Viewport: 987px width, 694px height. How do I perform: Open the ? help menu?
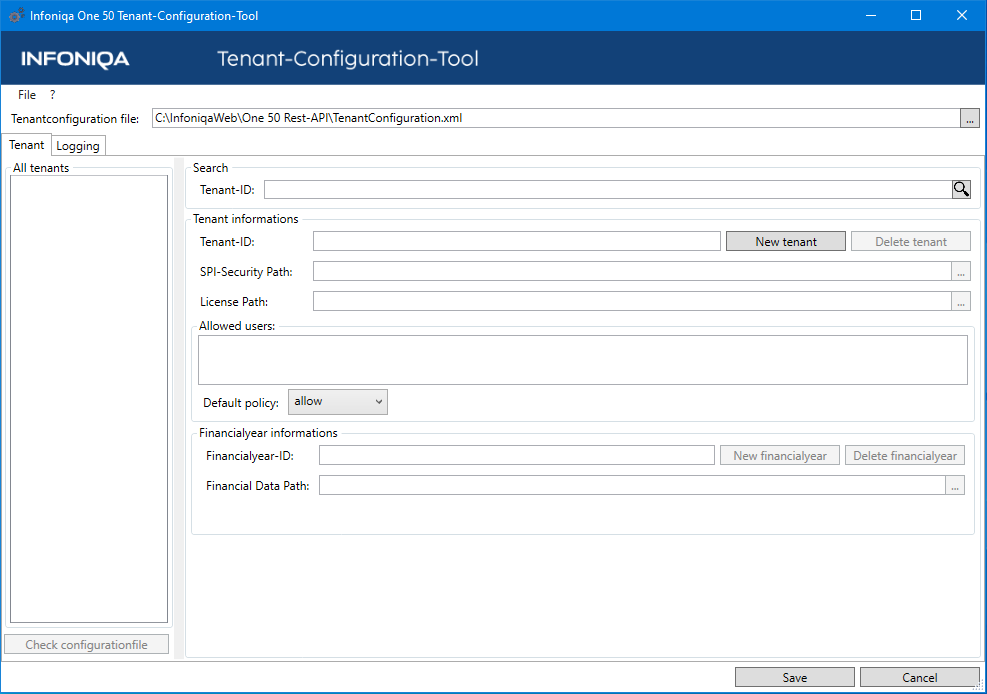click(x=53, y=95)
